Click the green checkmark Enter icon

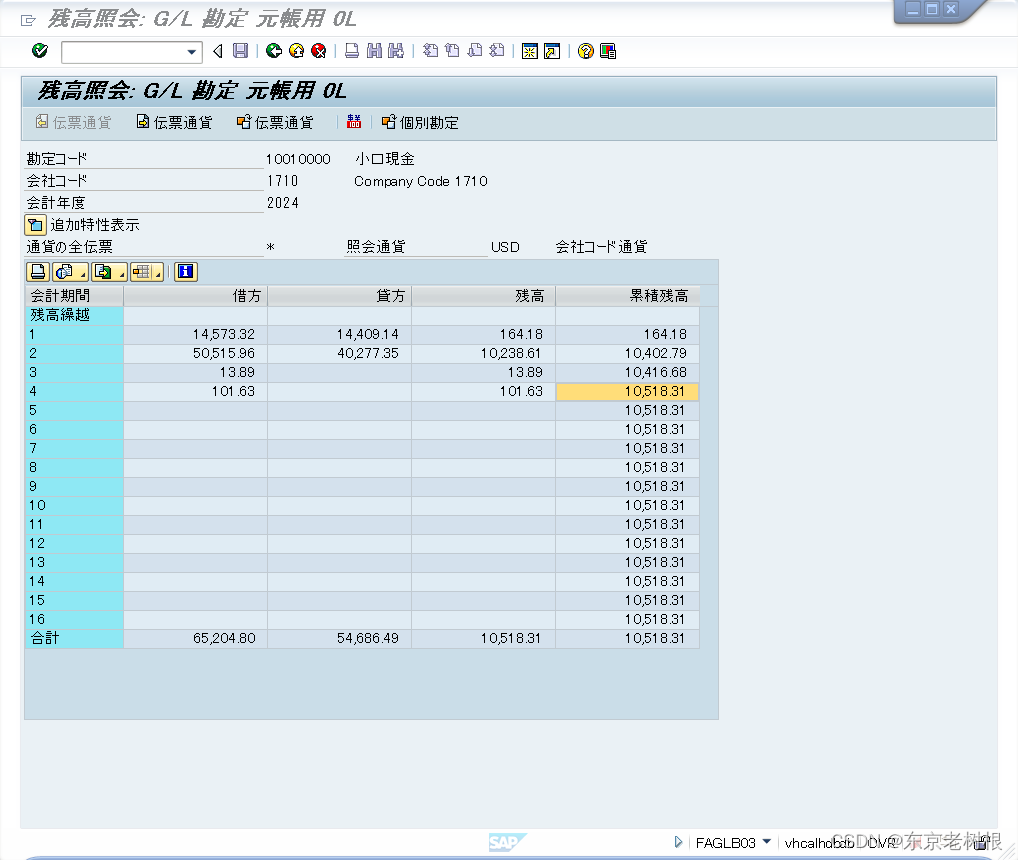click(x=40, y=51)
